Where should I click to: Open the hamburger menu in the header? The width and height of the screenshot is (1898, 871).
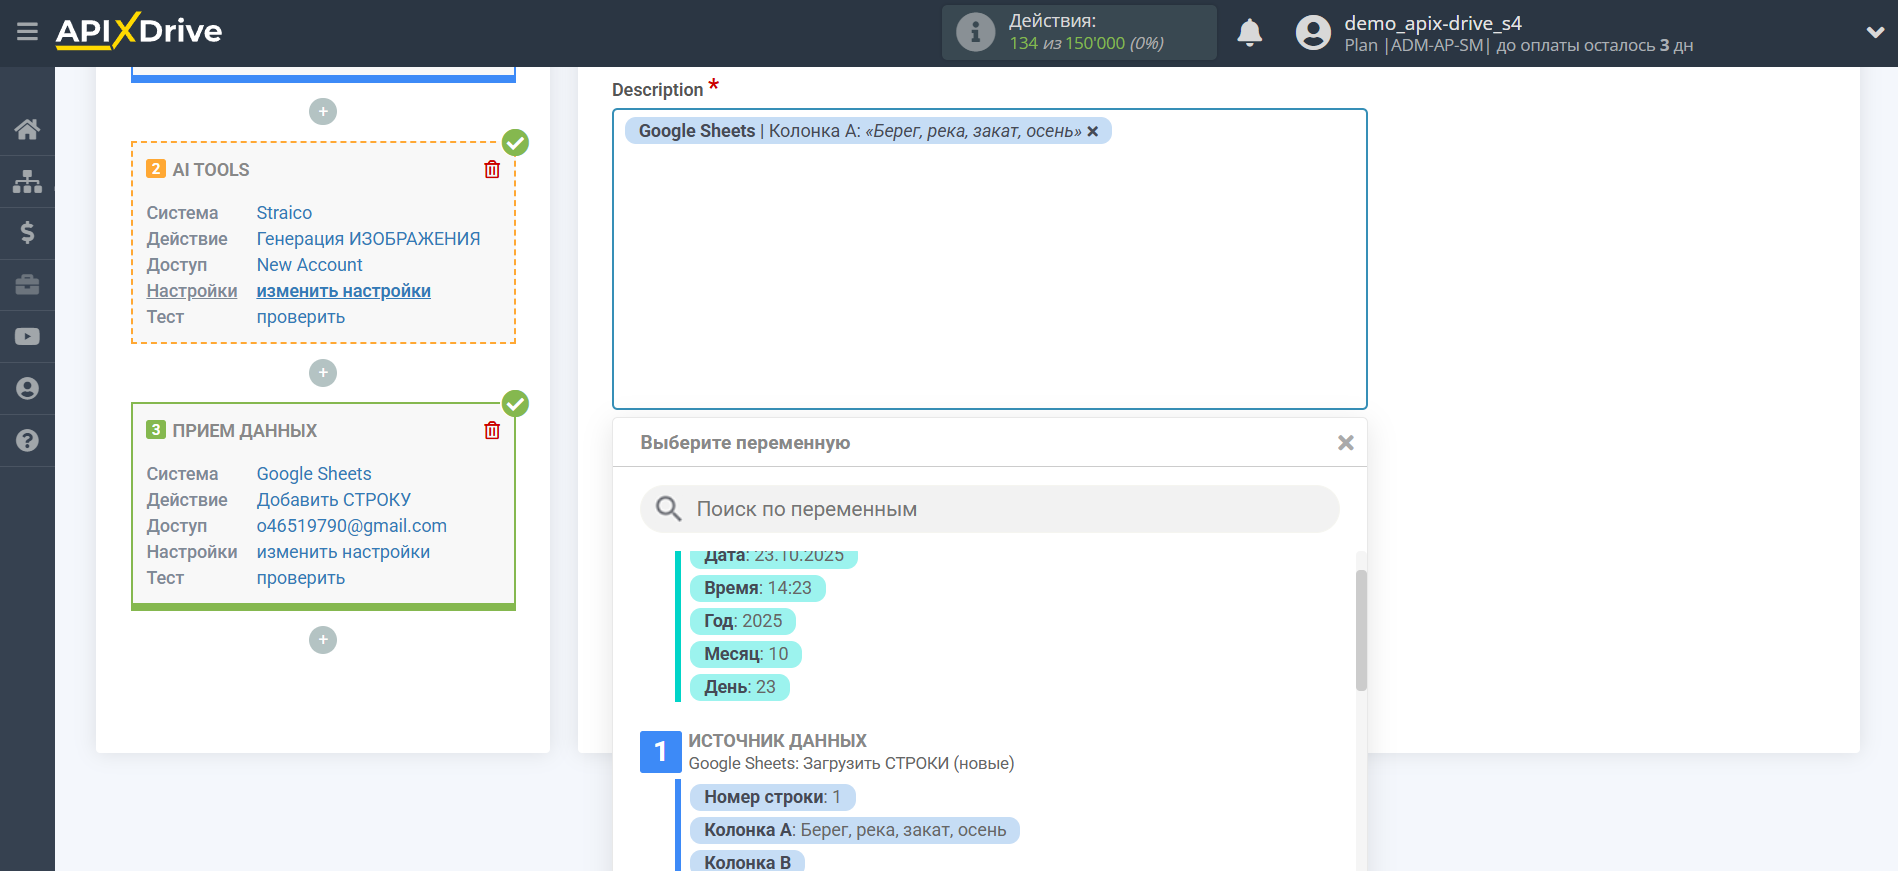point(27,32)
